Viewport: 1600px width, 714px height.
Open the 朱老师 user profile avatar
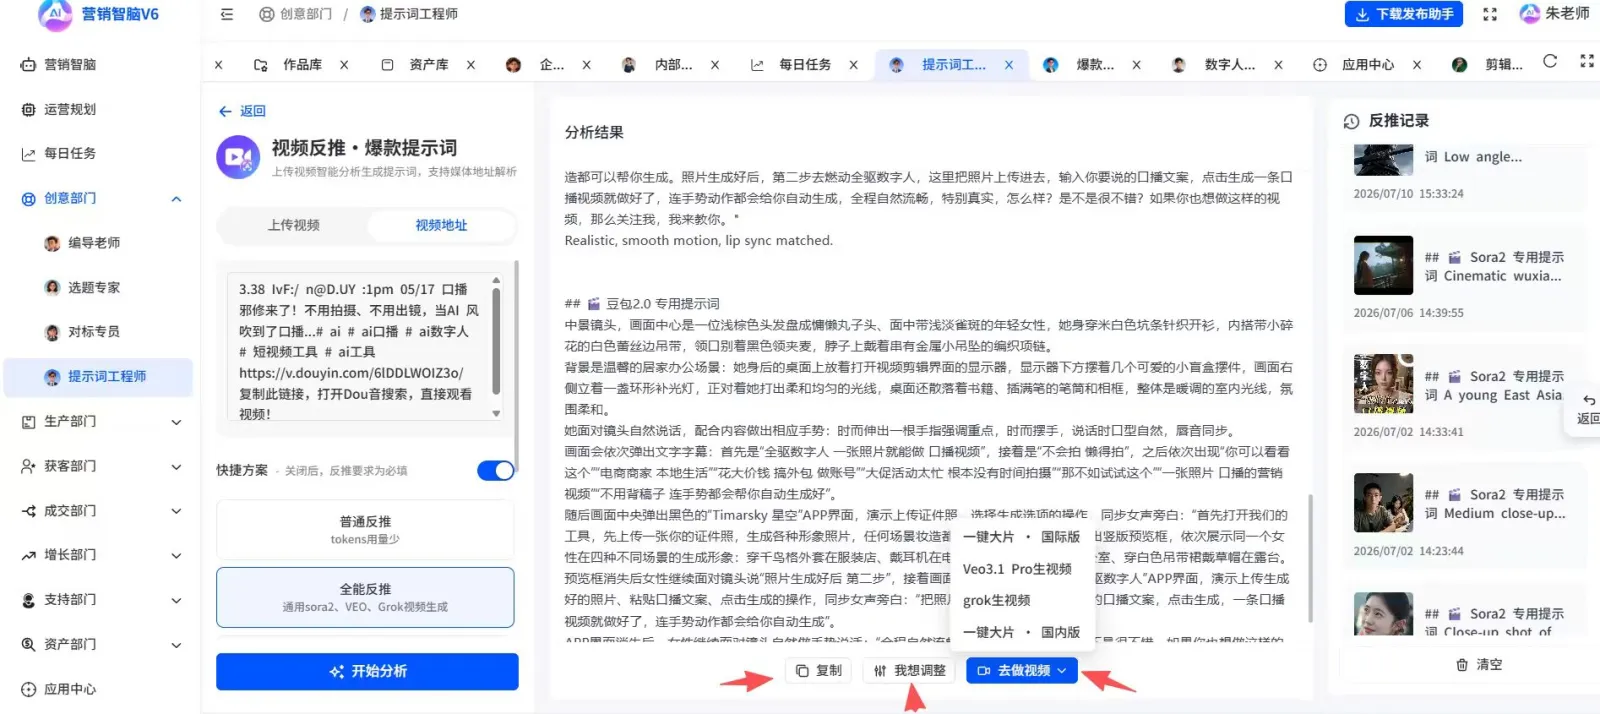click(x=1530, y=13)
